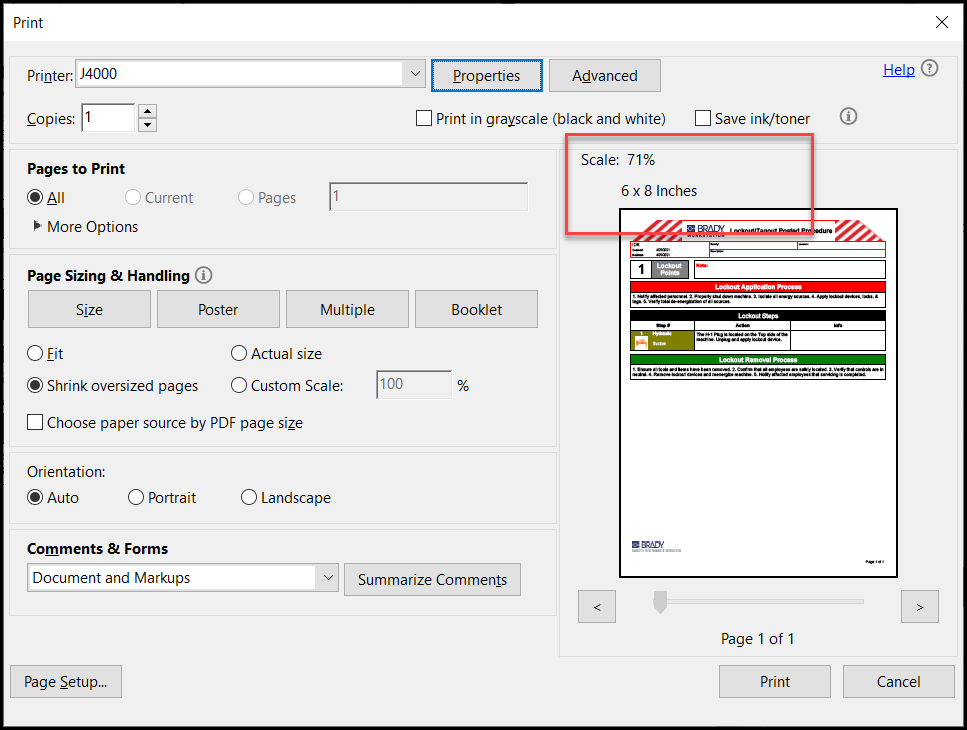Screen dimensions: 967x730
Task: Click the Help question mark icon
Action: [930, 69]
